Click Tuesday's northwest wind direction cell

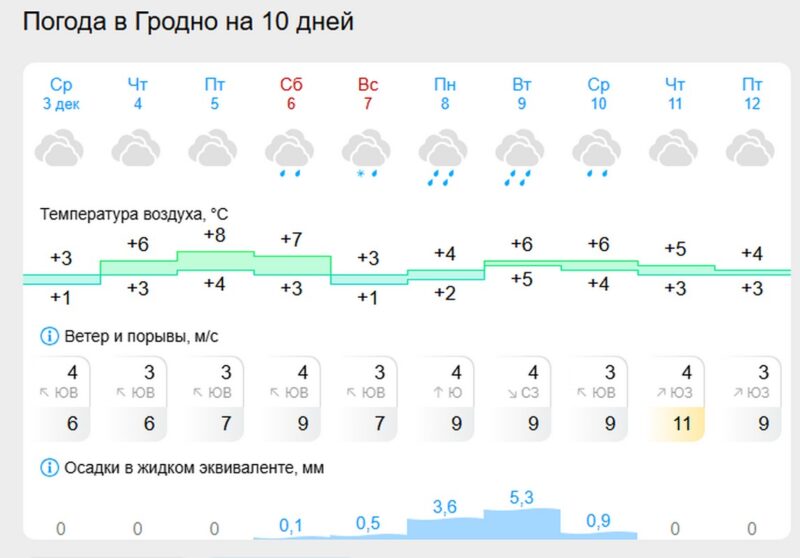(521, 393)
